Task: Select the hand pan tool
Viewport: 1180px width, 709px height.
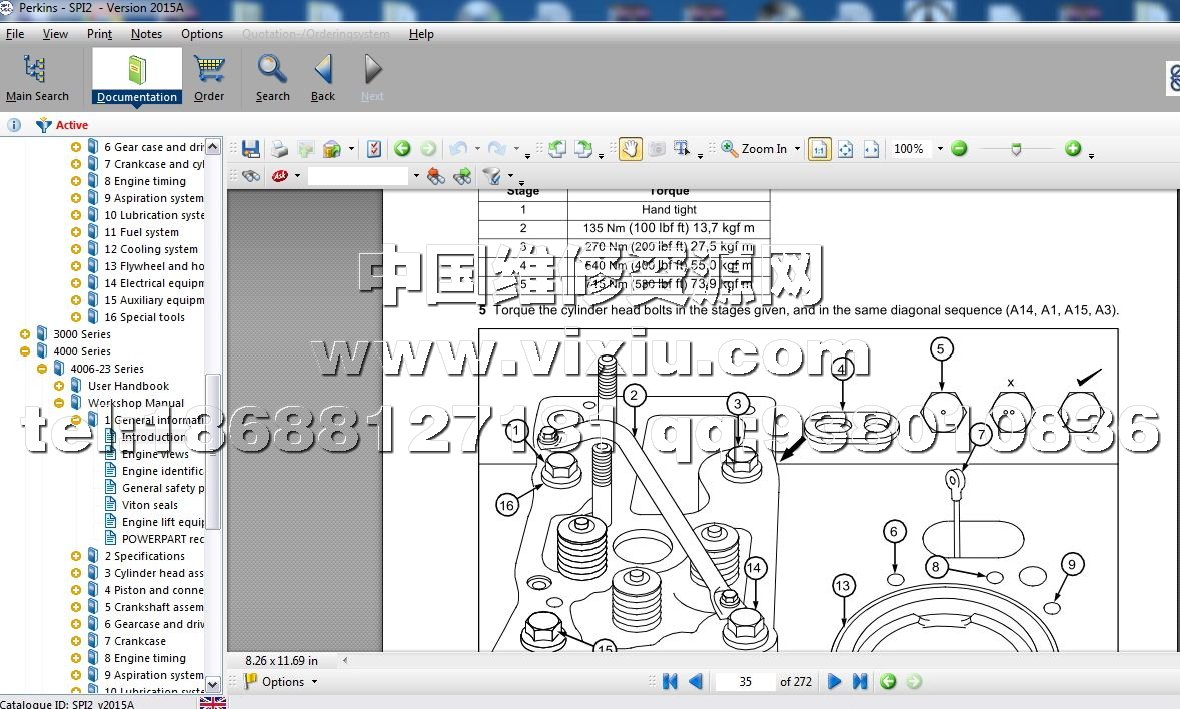Action: tap(630, 149)
